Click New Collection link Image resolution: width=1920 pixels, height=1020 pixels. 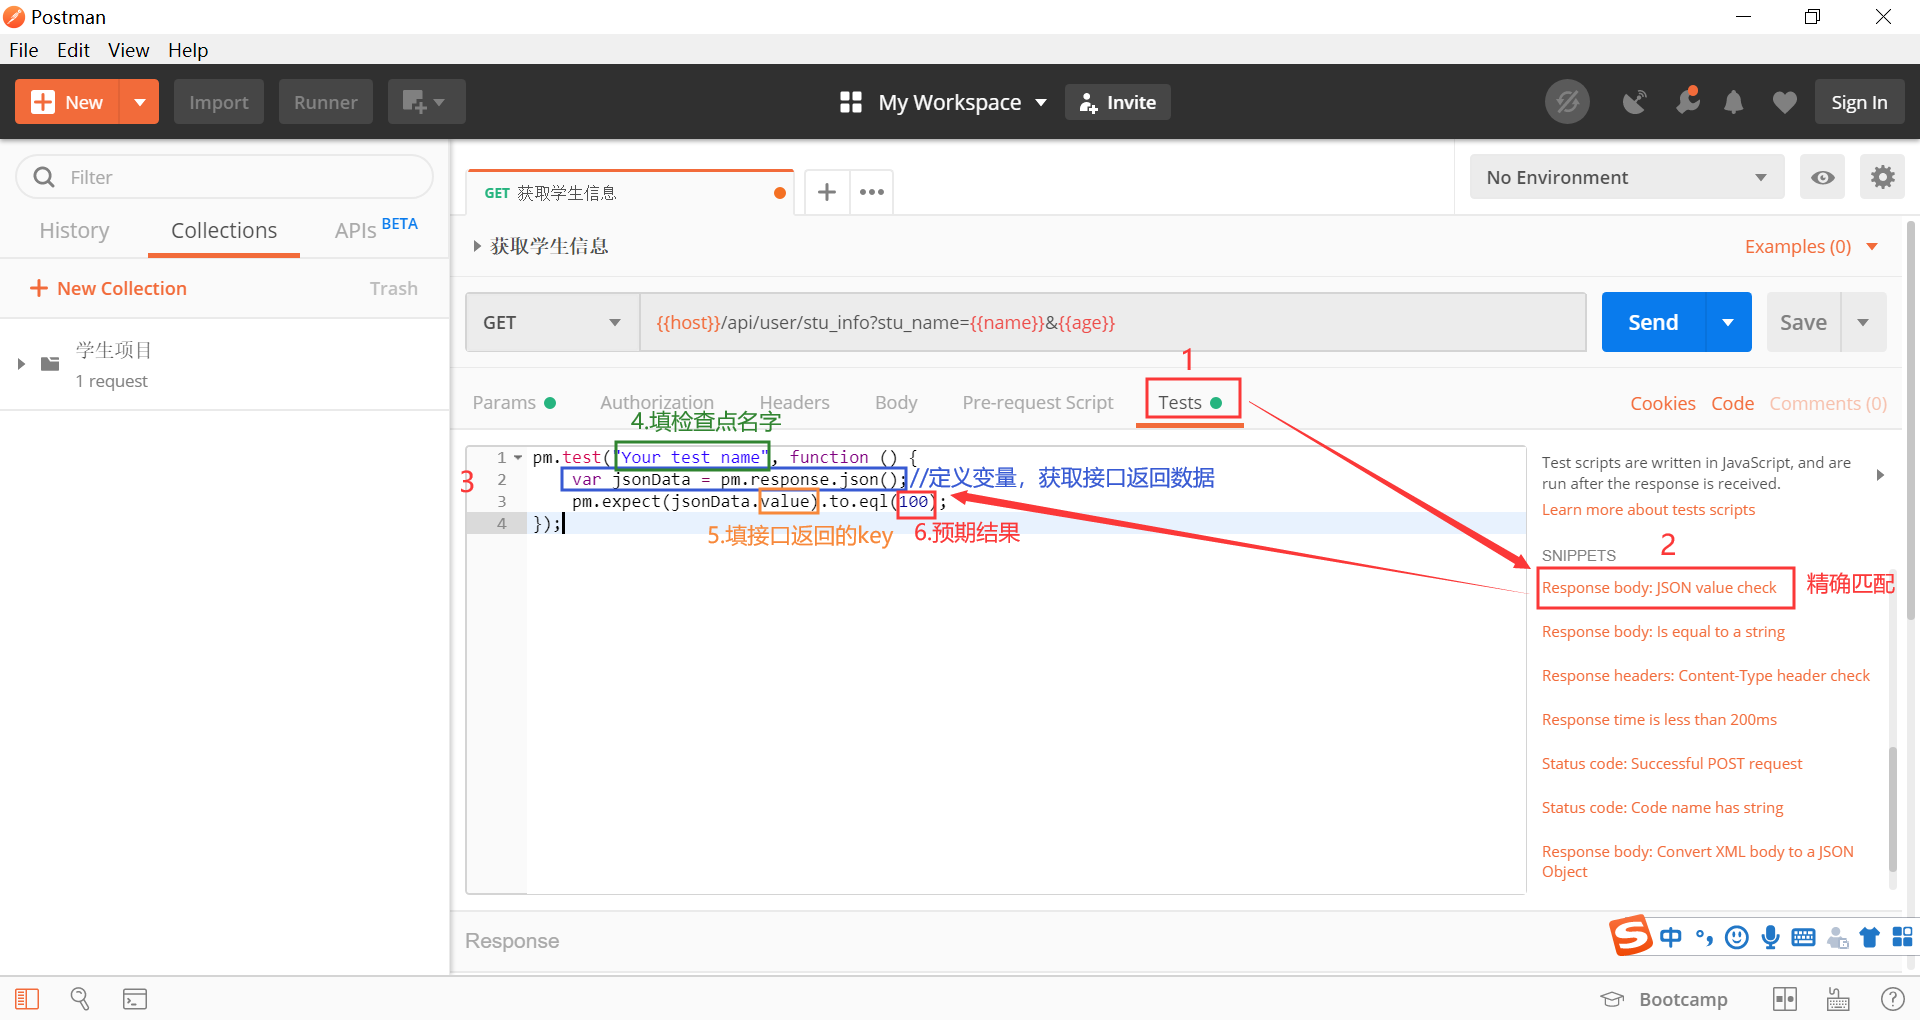tap(108, 288)
